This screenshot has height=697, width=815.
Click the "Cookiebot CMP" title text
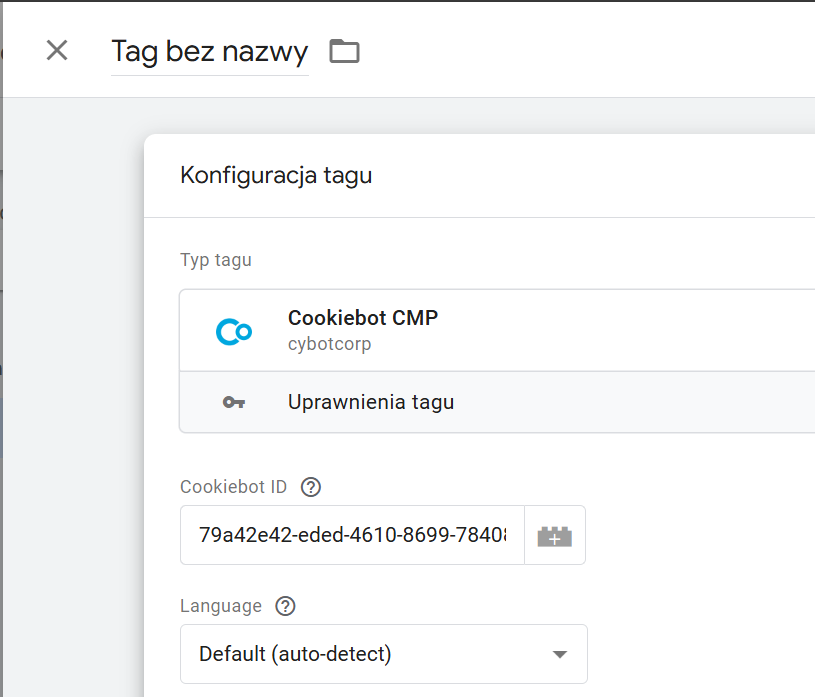[363, 318]
